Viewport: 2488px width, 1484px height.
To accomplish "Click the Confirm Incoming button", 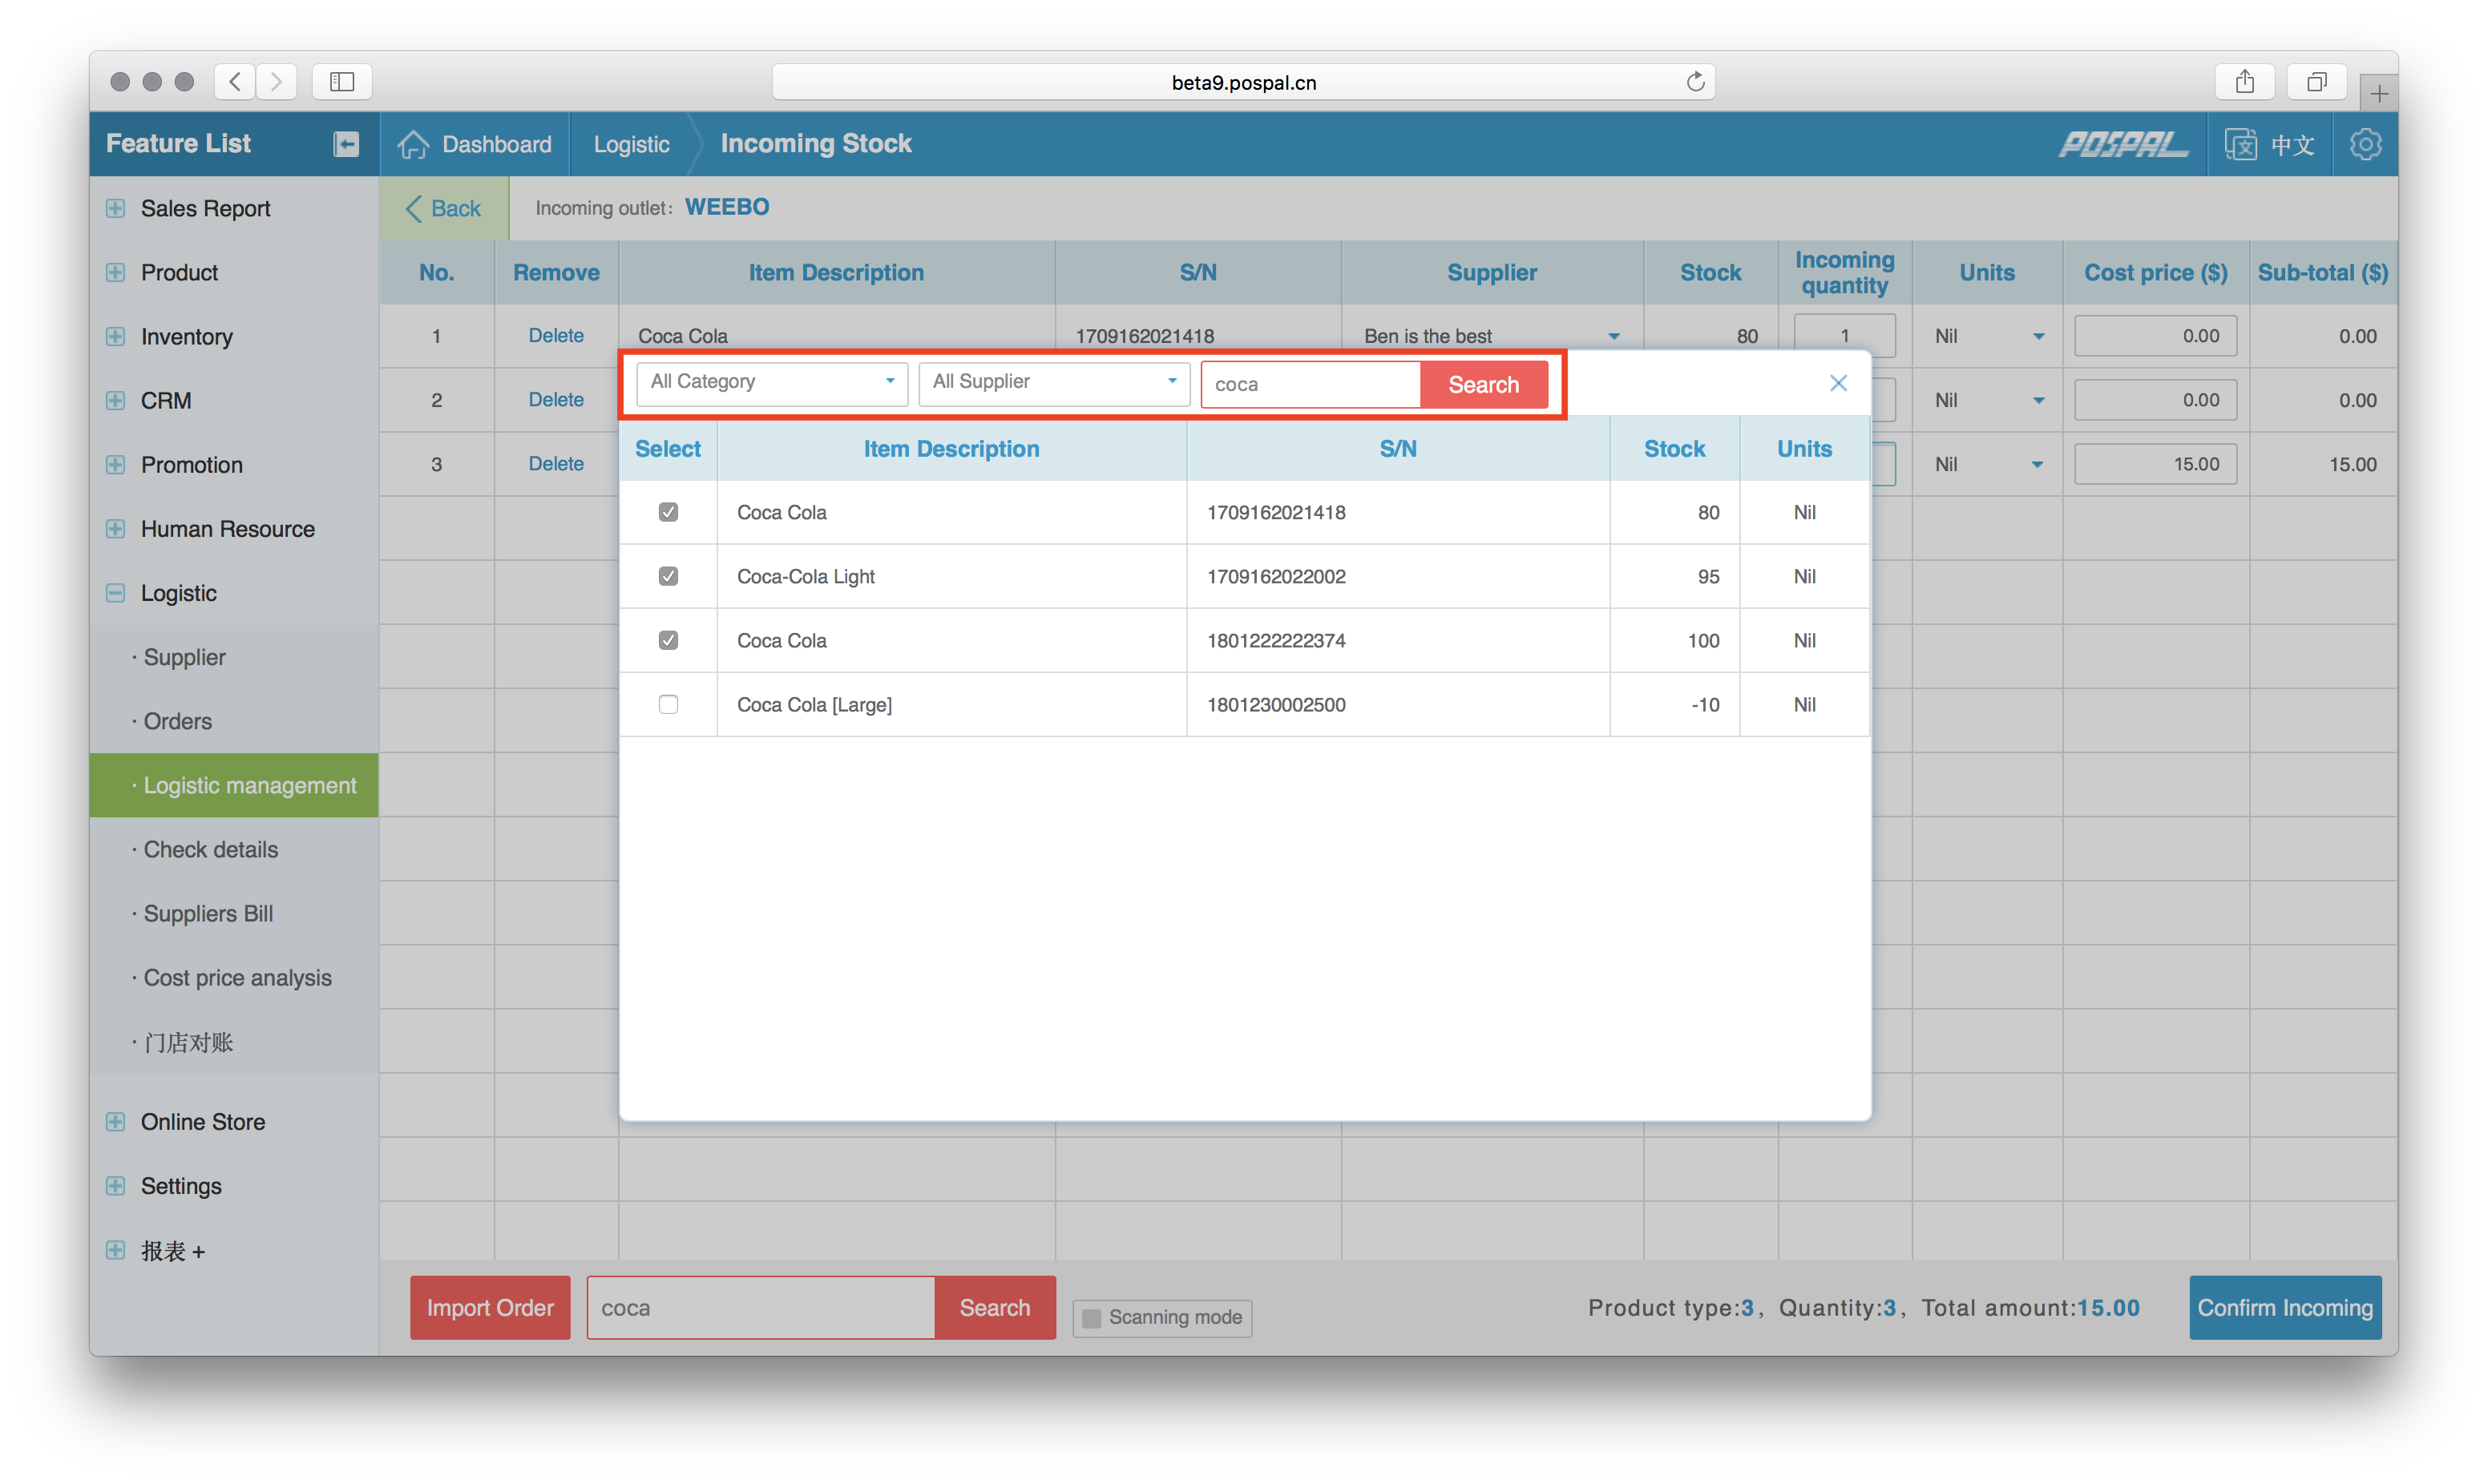I will coord(2284,1307).
